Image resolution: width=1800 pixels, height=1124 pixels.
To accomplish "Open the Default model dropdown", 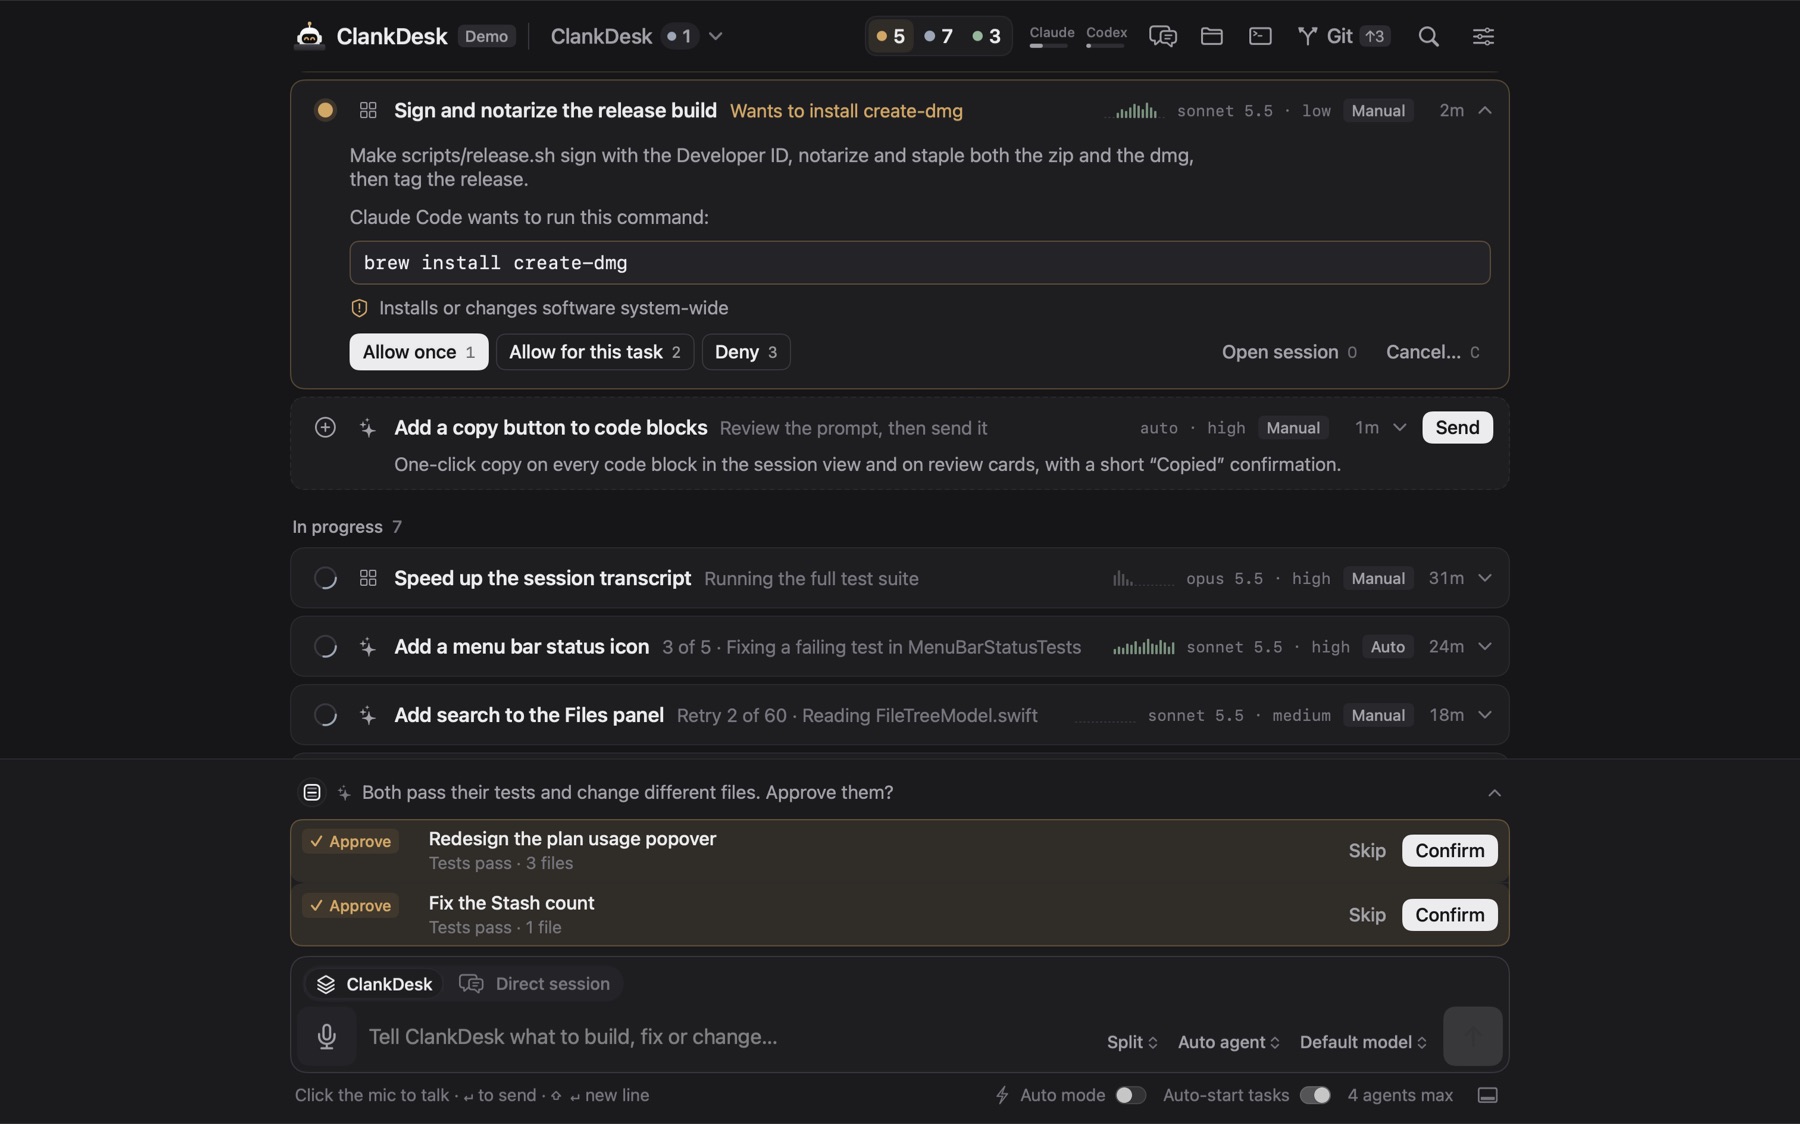I will click(x=1363, y=1042).
